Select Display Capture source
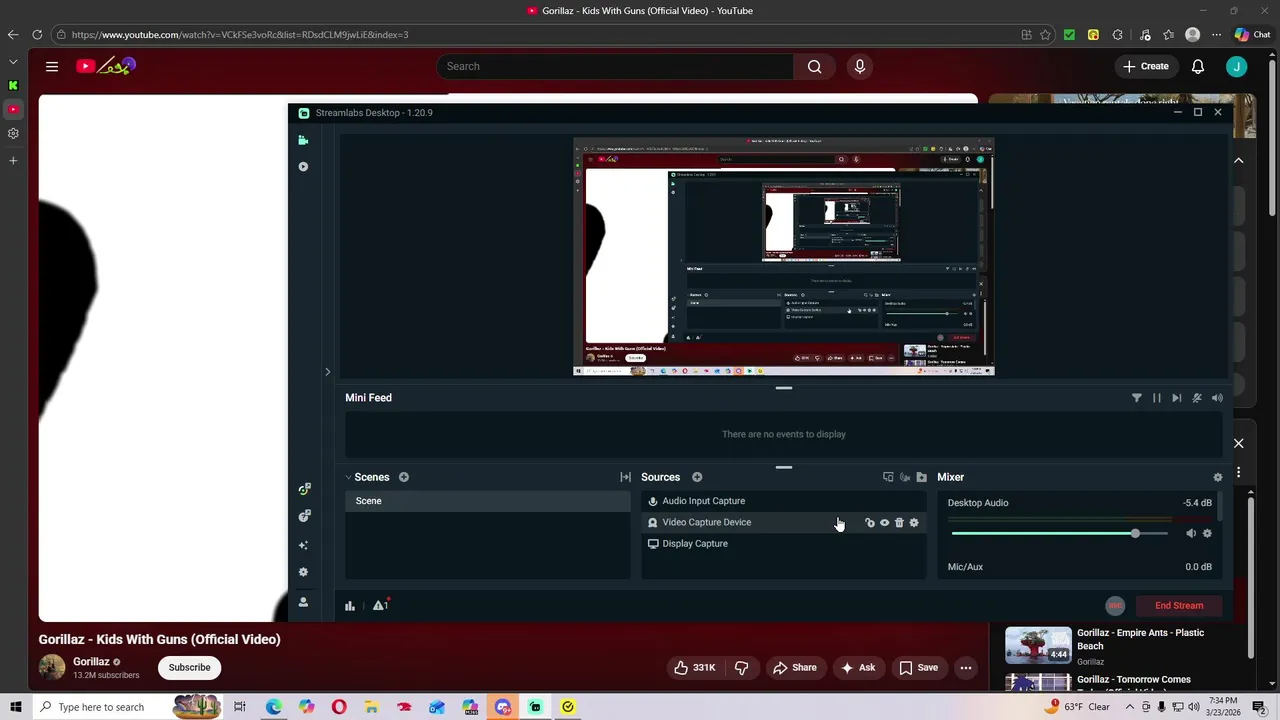The image size is (1280, 720). coord(783,544)
